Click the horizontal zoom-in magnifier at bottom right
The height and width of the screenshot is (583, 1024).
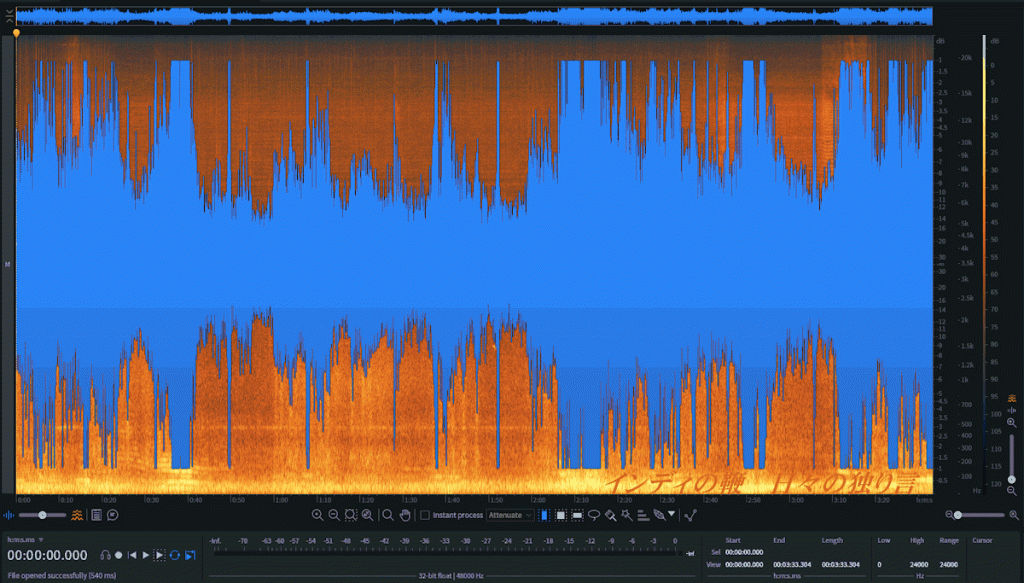click(1012, 515)
